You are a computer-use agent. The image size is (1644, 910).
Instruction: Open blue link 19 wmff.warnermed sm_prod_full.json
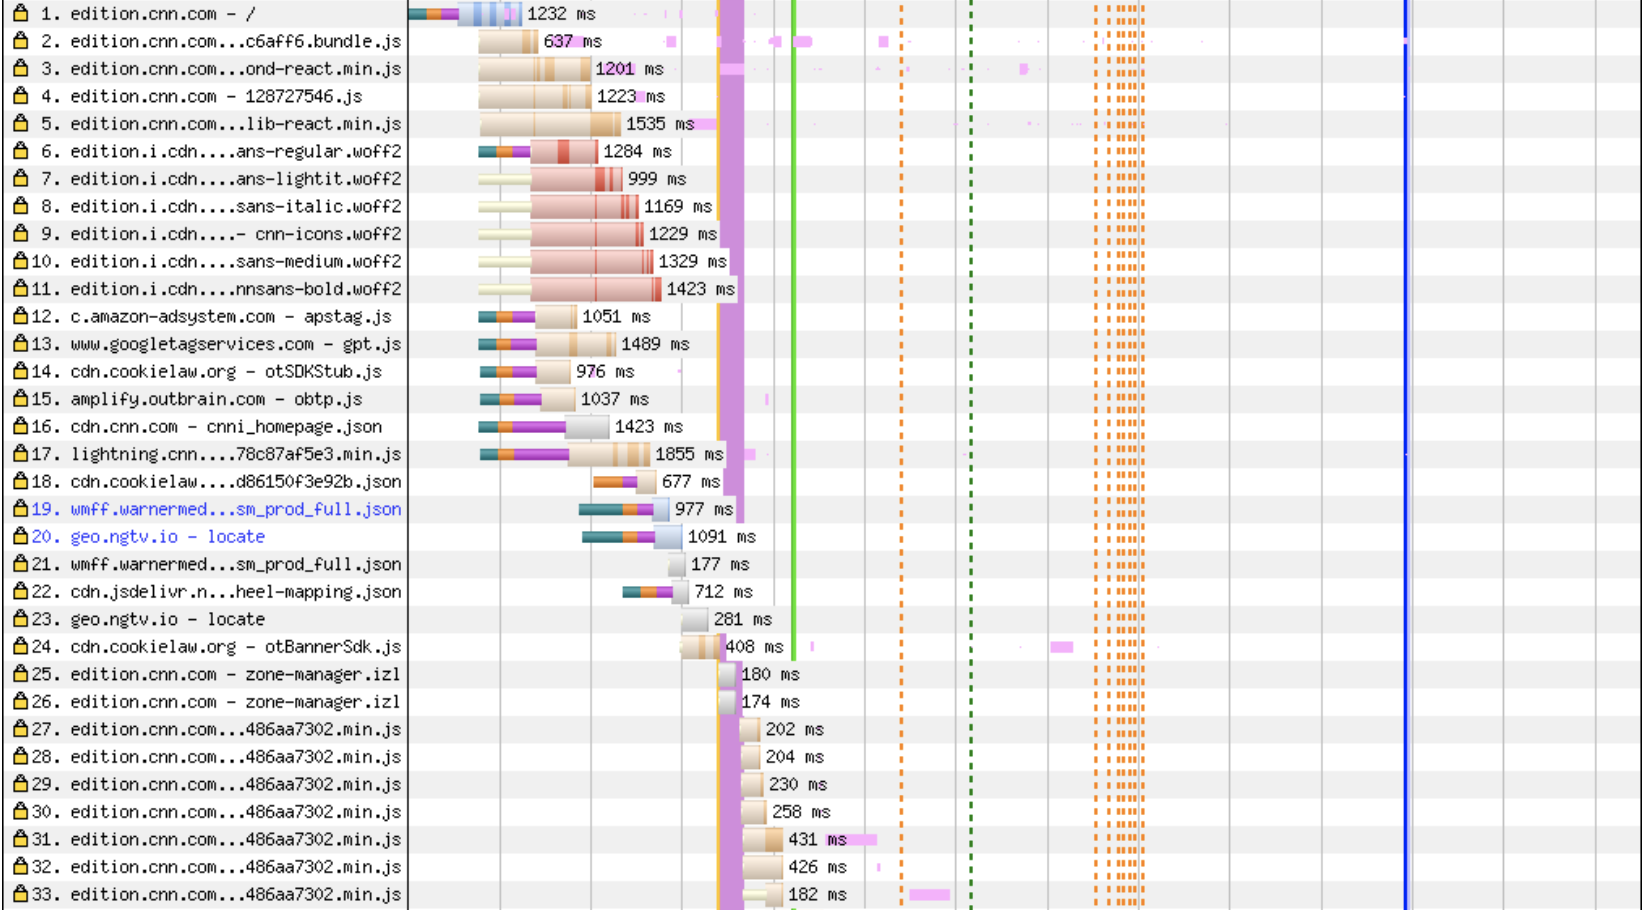(x=216, y=509)
